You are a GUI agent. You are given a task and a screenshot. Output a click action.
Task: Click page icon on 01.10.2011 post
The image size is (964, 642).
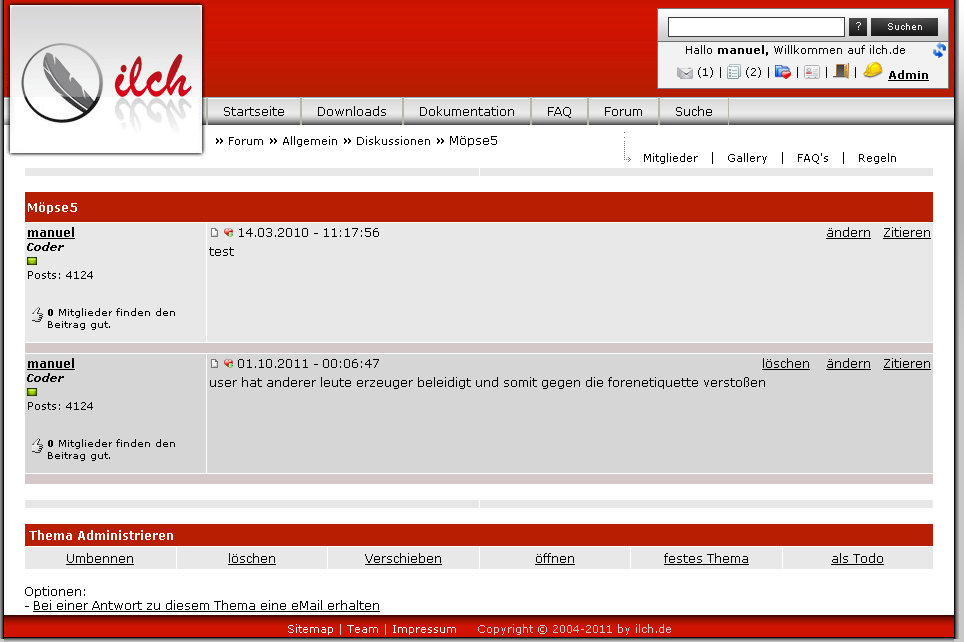[214, 363]
